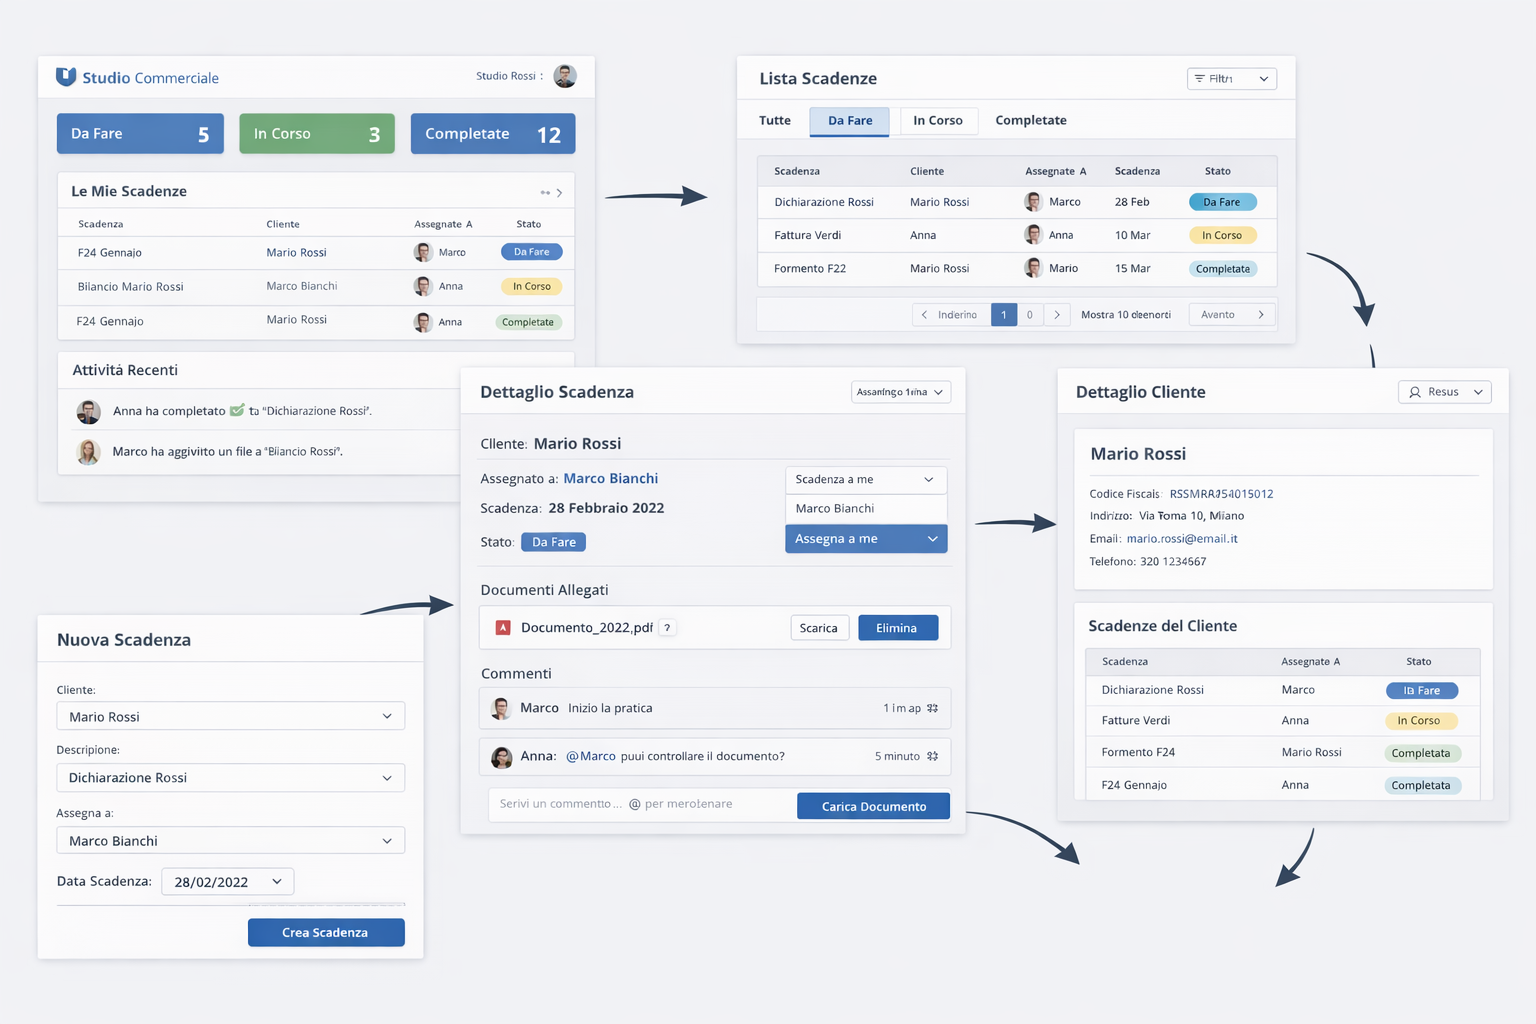Screen dimensions: 1536x1024
Task: Click the green check icon in Attività Recenti
Action: (x=237, y=410)
